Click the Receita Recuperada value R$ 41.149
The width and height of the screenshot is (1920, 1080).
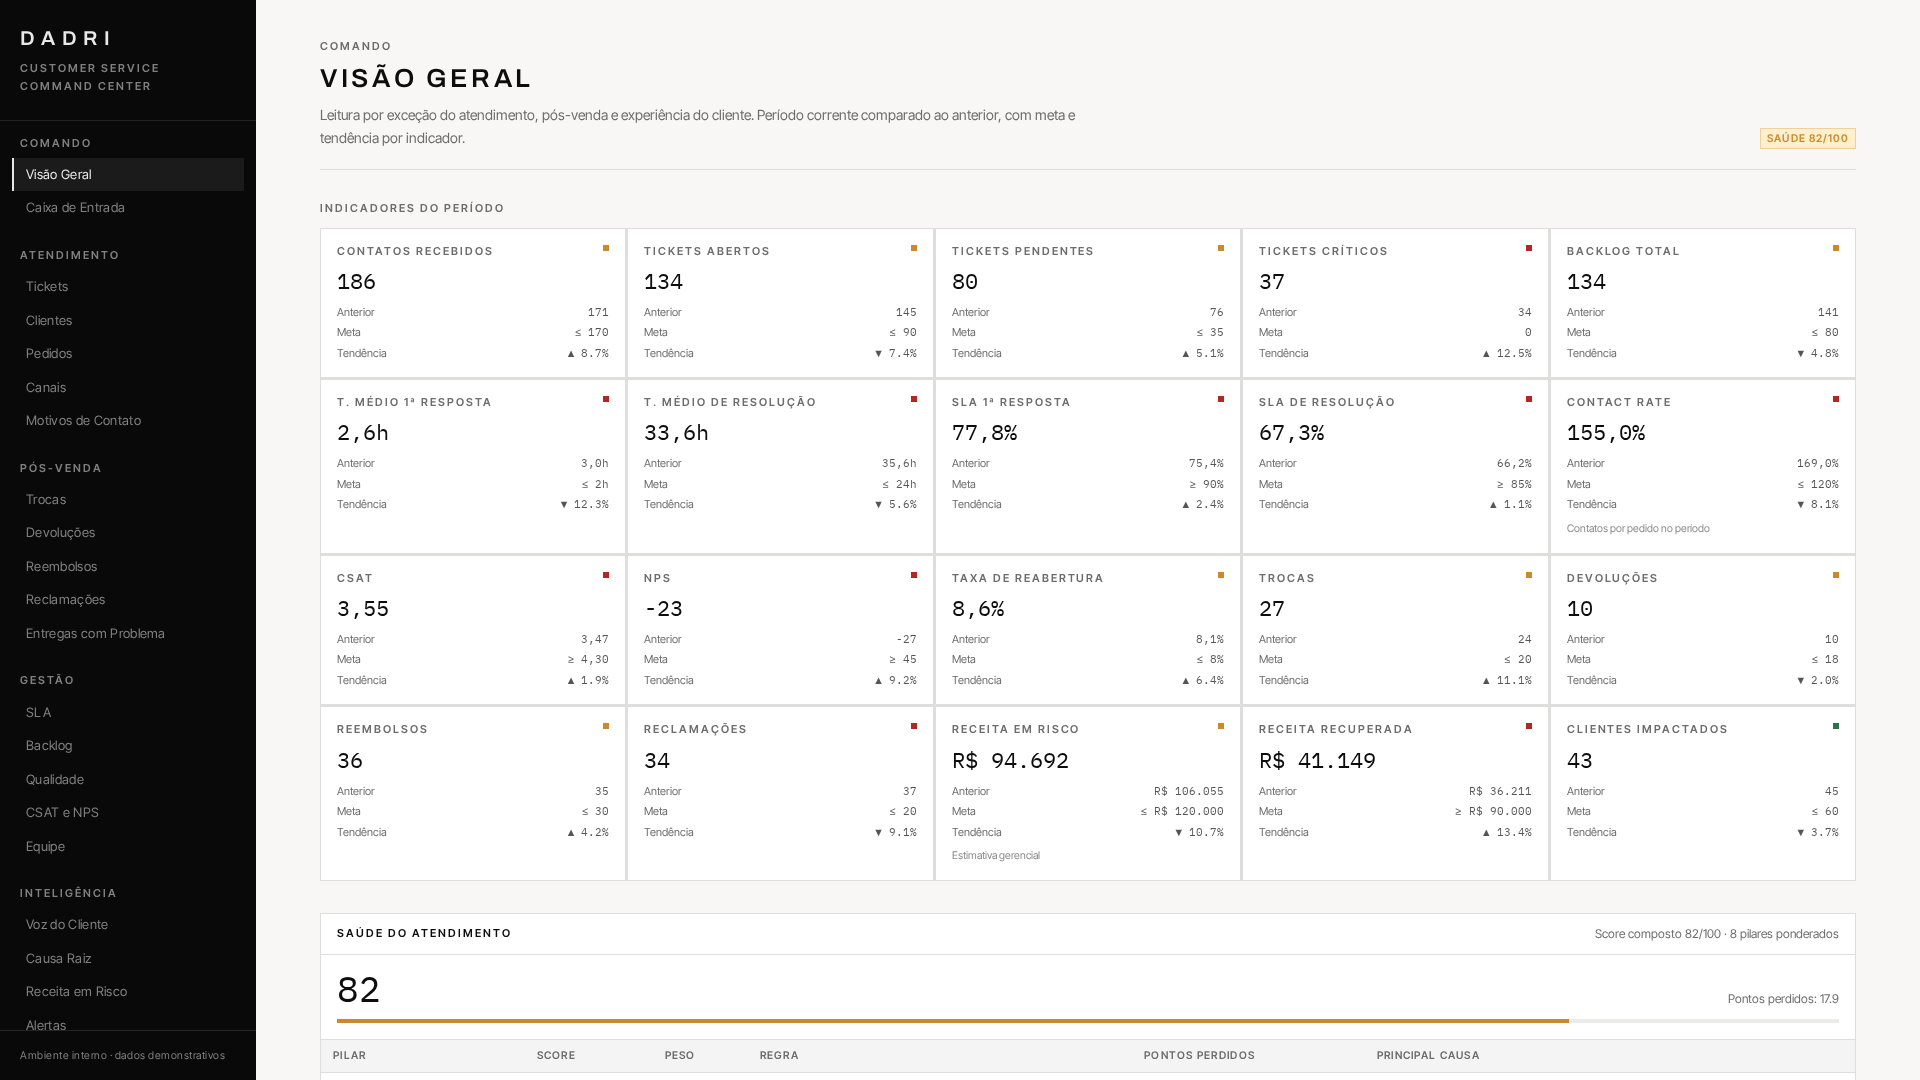pyautogui.click(x=1317, y=761)
